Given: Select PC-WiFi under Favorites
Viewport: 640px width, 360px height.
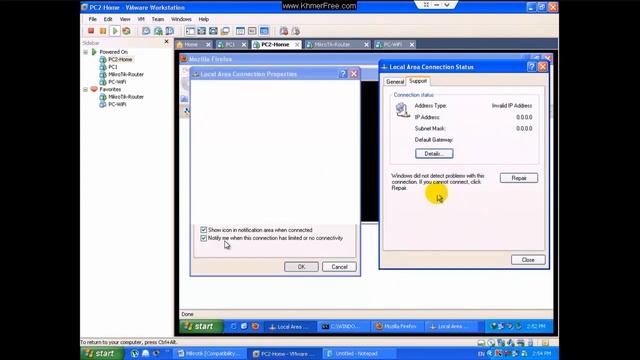Looking at the screenshot, I should pyautogui.click(x=117, y=104).
